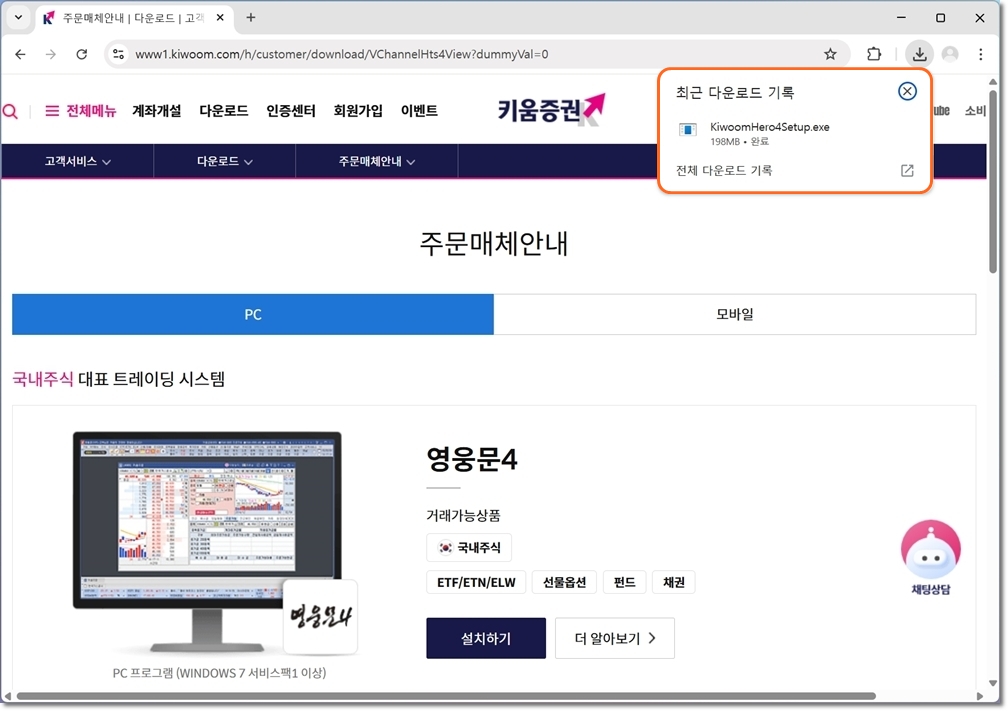Click the Kiwoom search magnifier icon
Image resolution: width=1008 pixels, height=711 pixels.
coord(10,111)
